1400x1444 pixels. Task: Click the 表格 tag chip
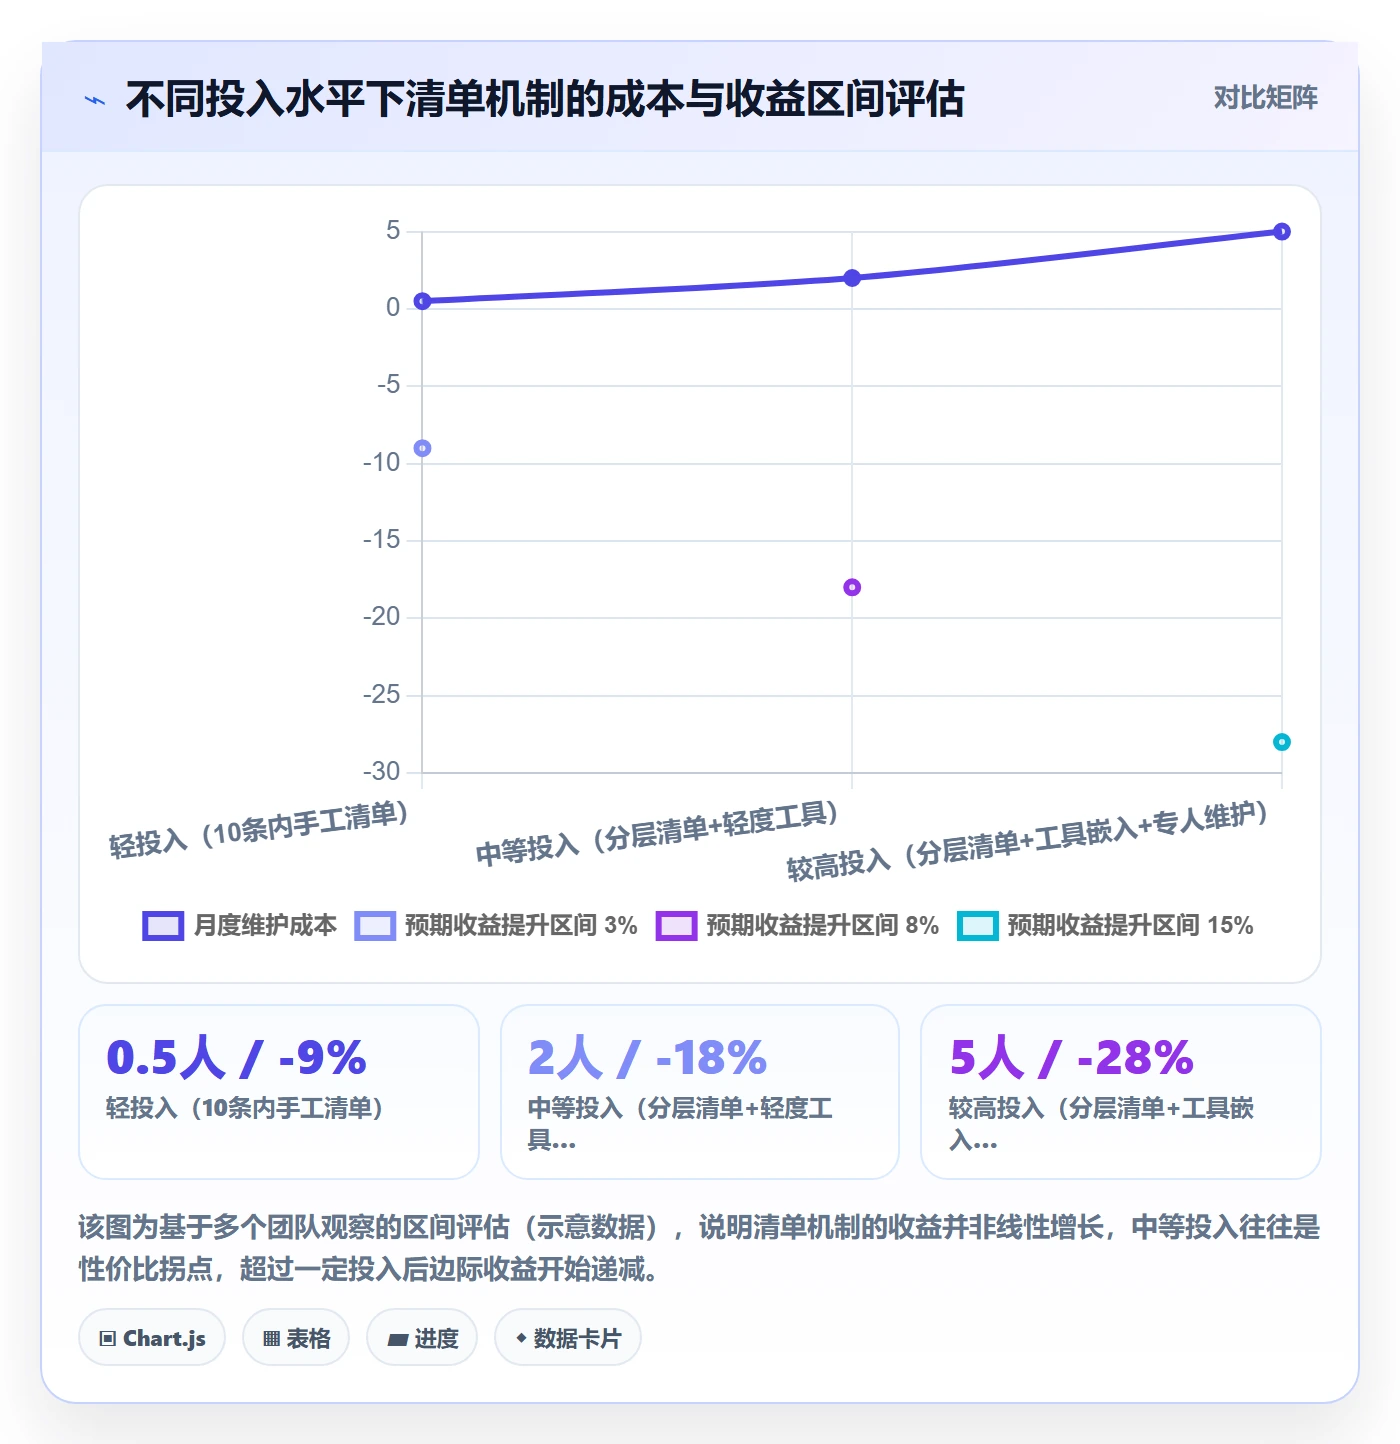[296, 1338]
